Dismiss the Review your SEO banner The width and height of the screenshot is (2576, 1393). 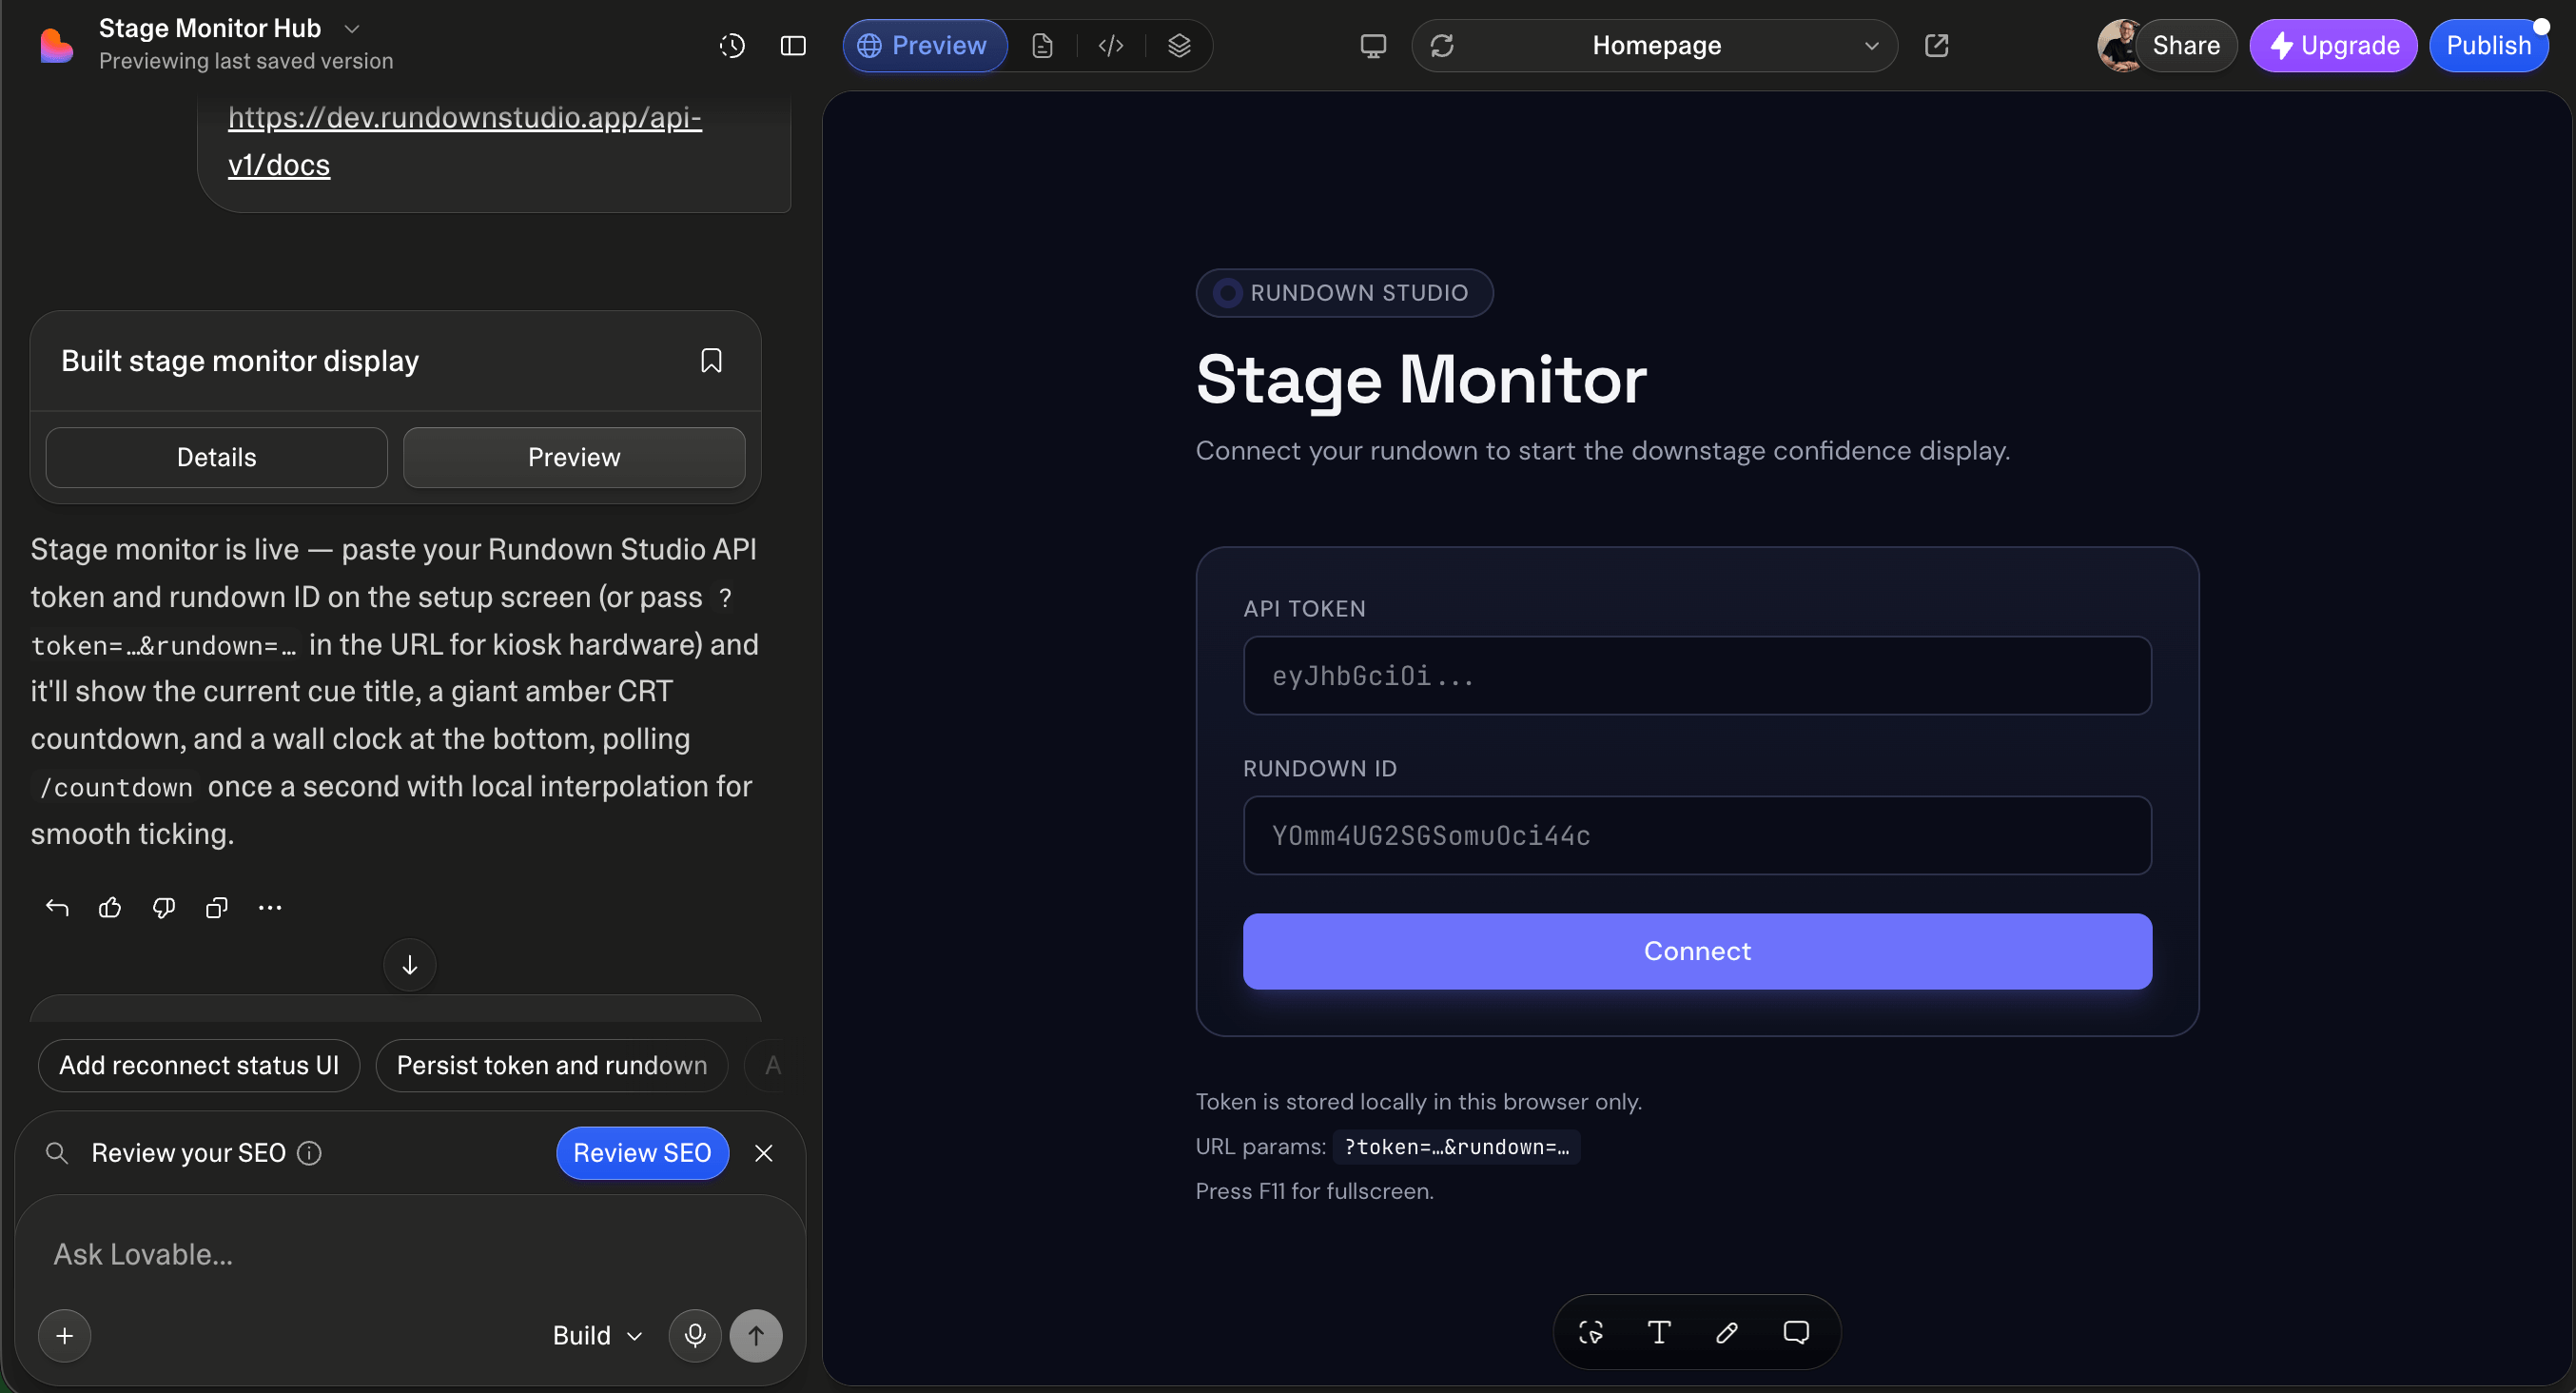click(x=764, y=1153)
